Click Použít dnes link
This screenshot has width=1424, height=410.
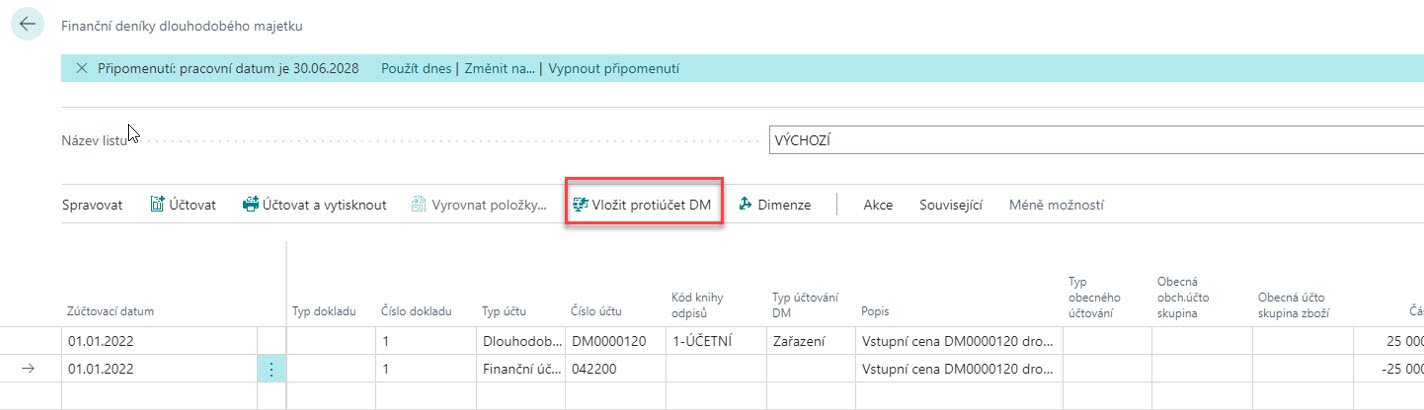[x=417, y=69]
